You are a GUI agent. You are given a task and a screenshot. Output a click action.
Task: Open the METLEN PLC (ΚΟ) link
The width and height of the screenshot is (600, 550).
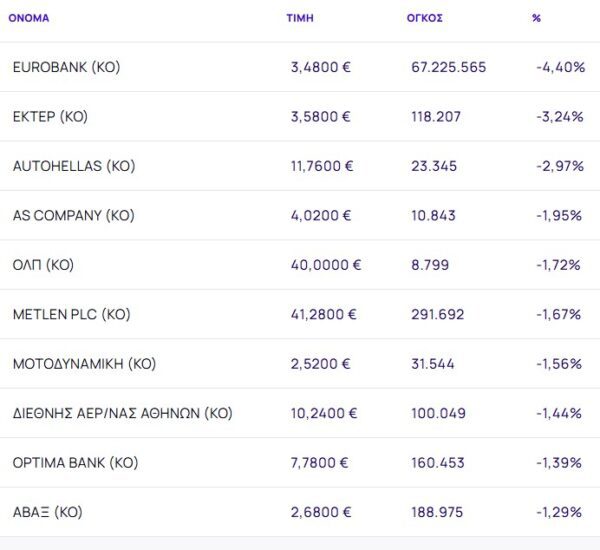[71, 314]
